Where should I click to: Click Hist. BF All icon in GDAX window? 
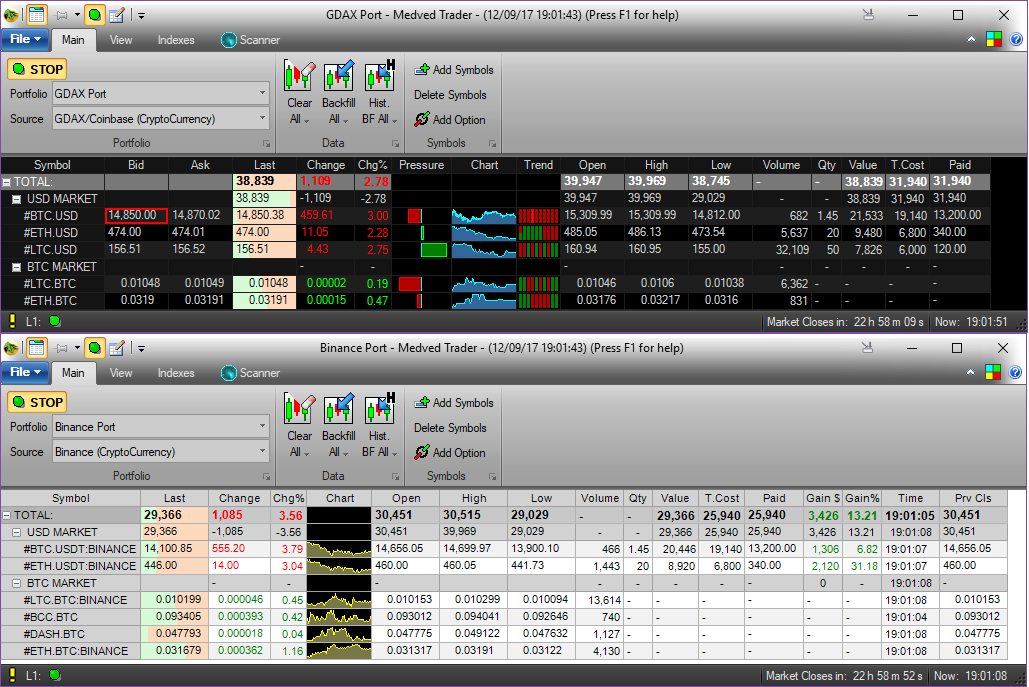point(379,93)
